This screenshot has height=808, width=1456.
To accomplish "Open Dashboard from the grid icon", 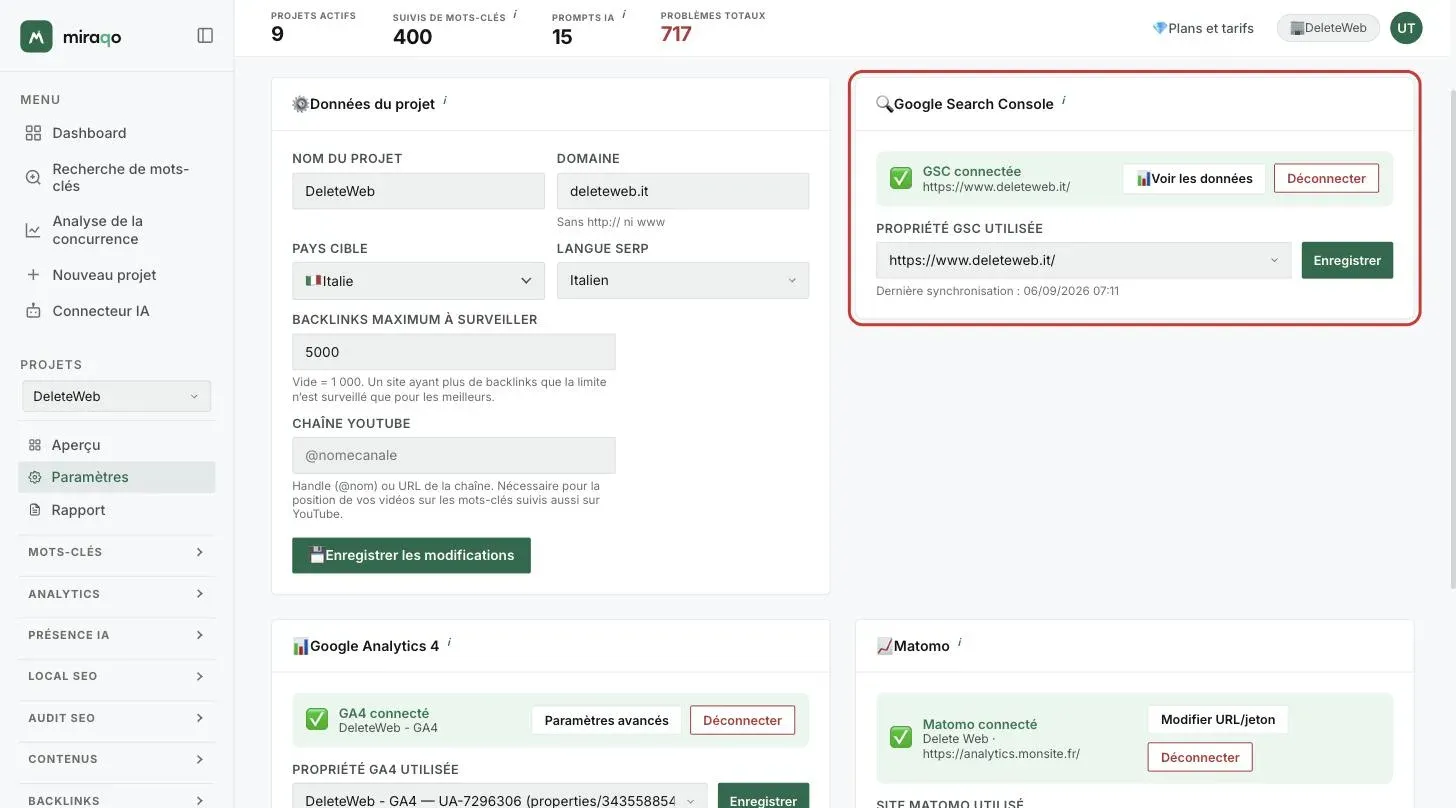I will (33, 133).
